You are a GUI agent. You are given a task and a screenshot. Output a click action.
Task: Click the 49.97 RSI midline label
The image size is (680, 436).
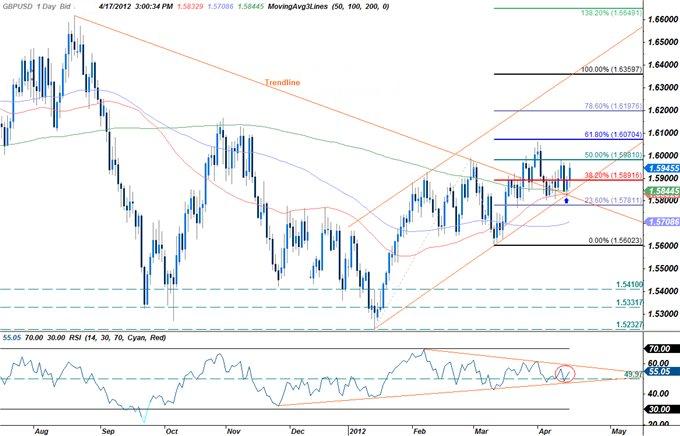633,374
